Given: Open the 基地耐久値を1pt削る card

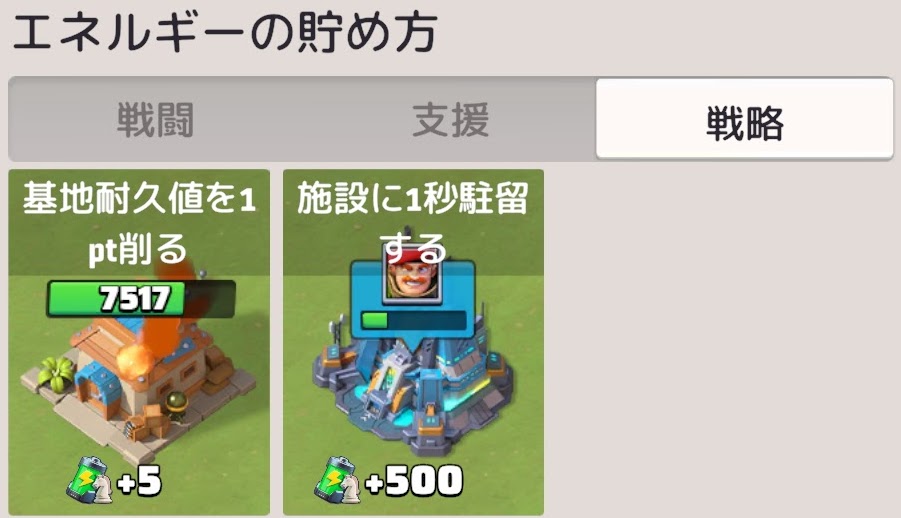Looking at the screenshot, I should pos(139,342).
